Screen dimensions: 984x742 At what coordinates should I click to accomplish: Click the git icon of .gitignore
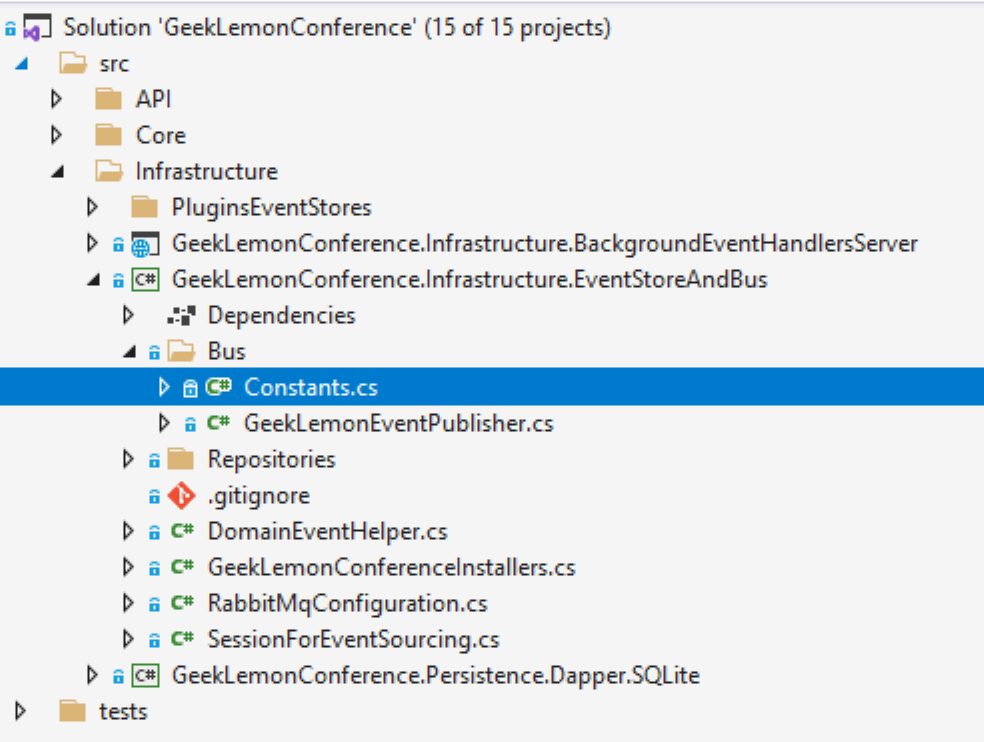tap(181, 495)
